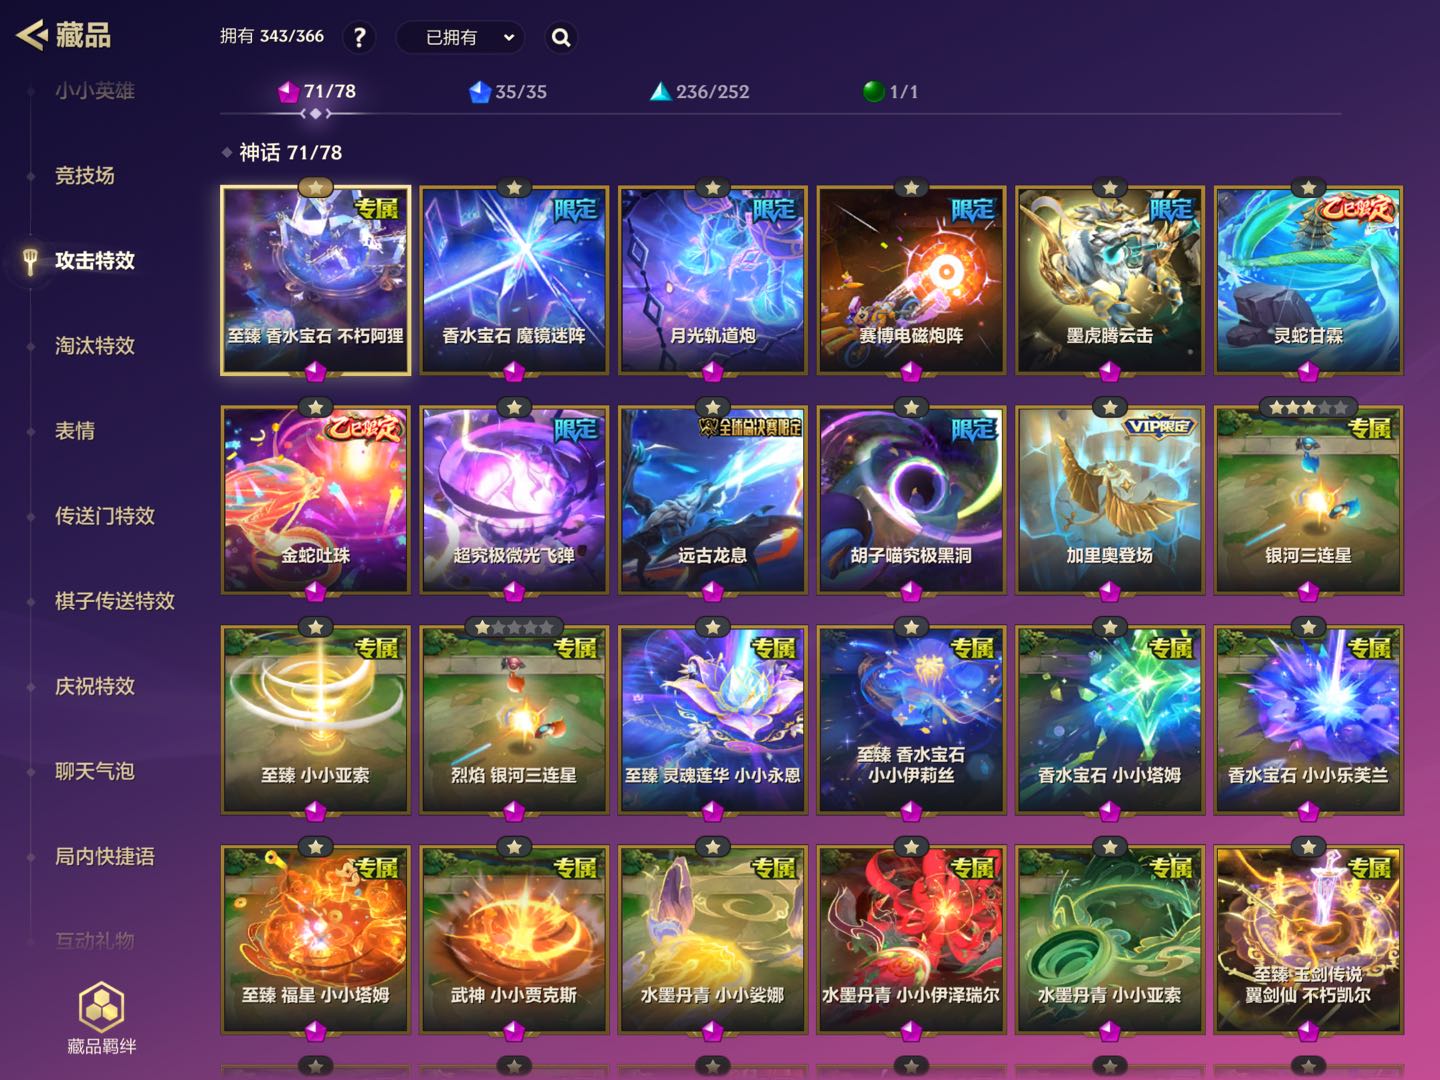Pick the 加里奥登场 VIP effect card

tap(1110, 500)
